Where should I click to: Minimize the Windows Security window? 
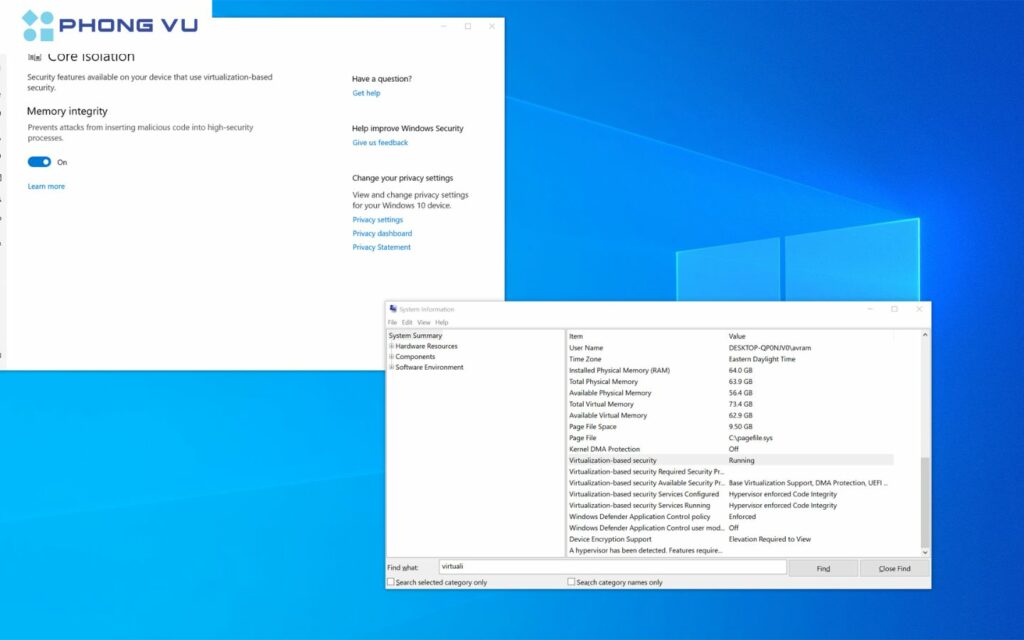(443, 26)
